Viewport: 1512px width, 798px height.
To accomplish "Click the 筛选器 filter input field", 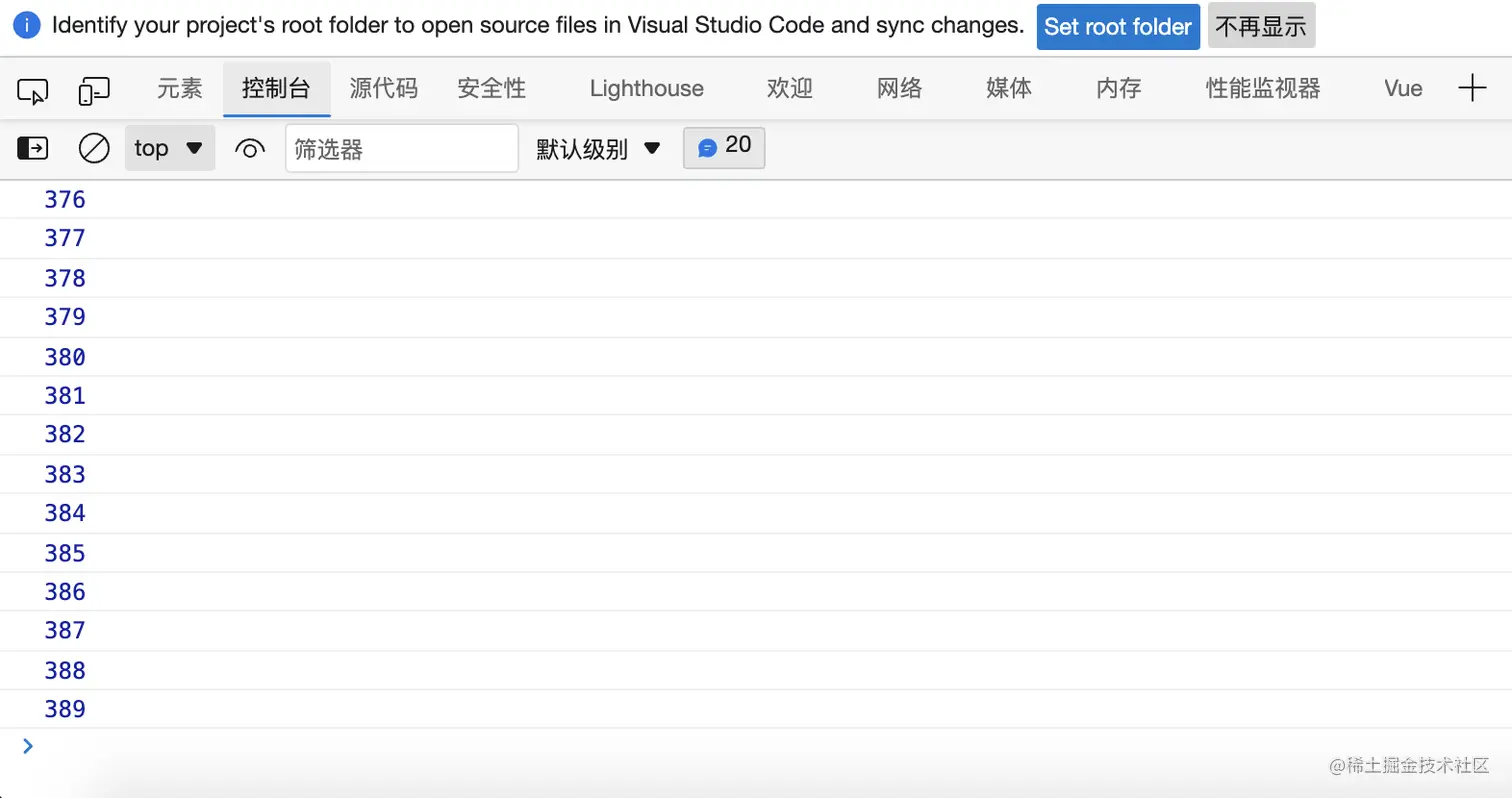I will point(401,149).
